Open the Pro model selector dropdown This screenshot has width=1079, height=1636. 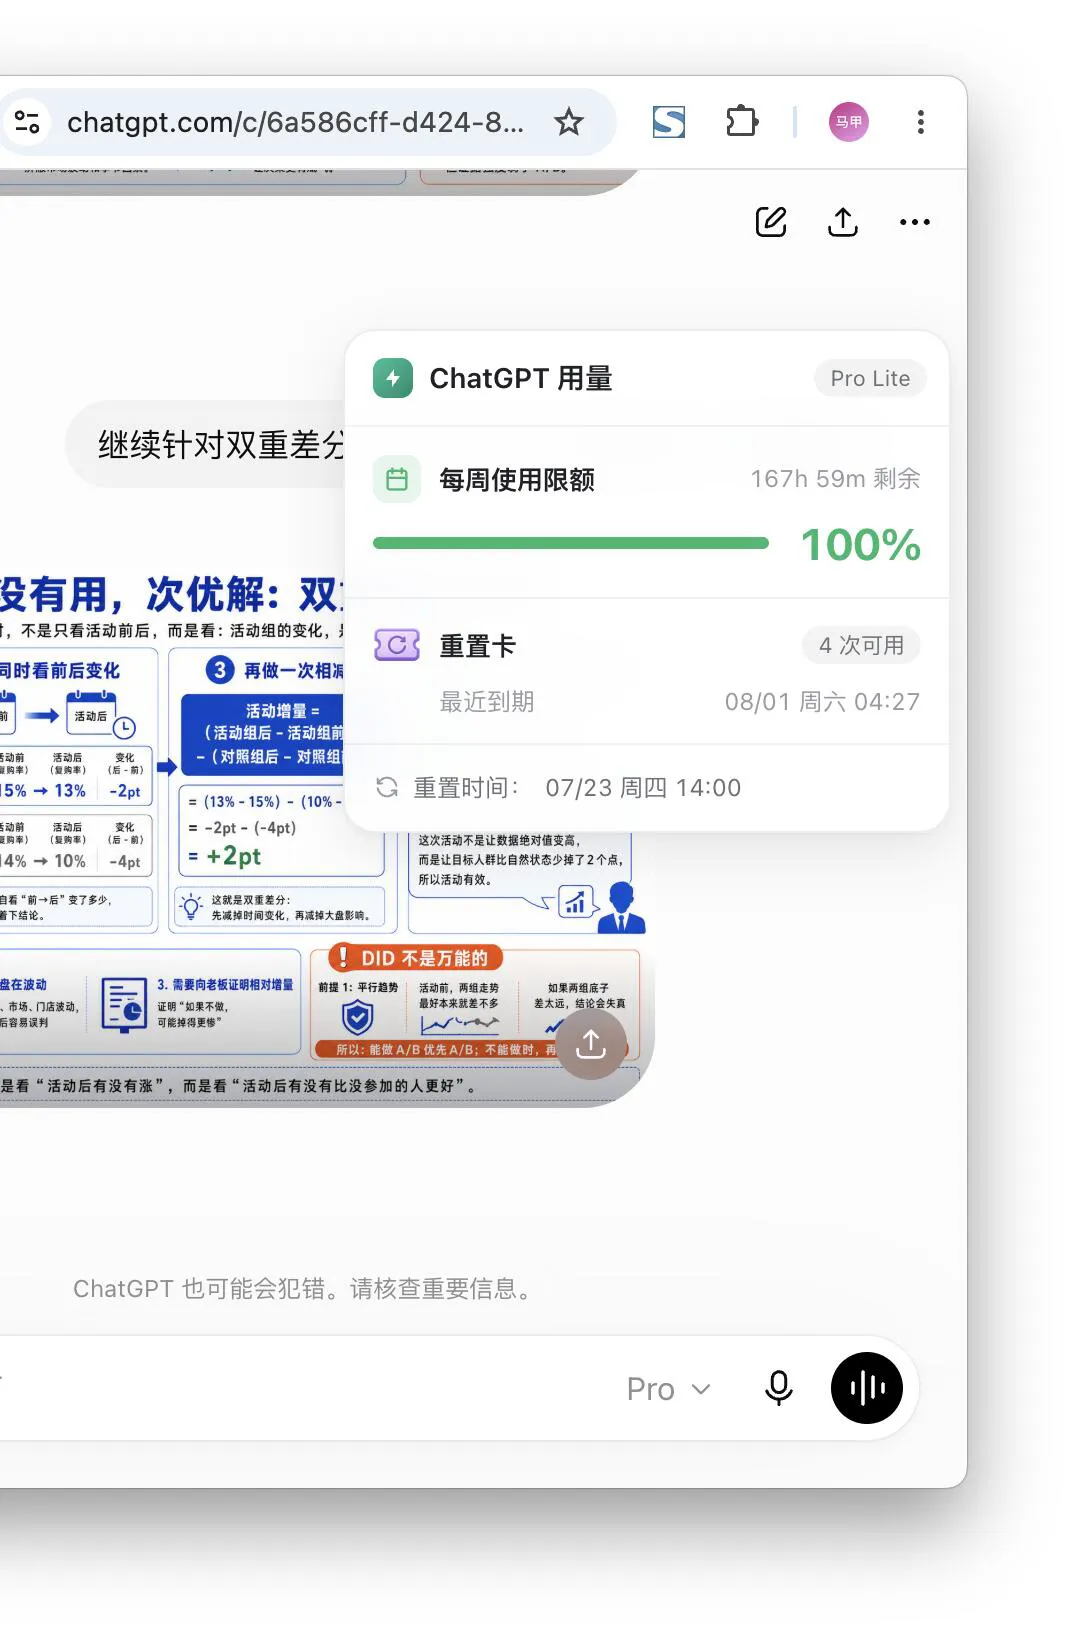[668, 1389]
